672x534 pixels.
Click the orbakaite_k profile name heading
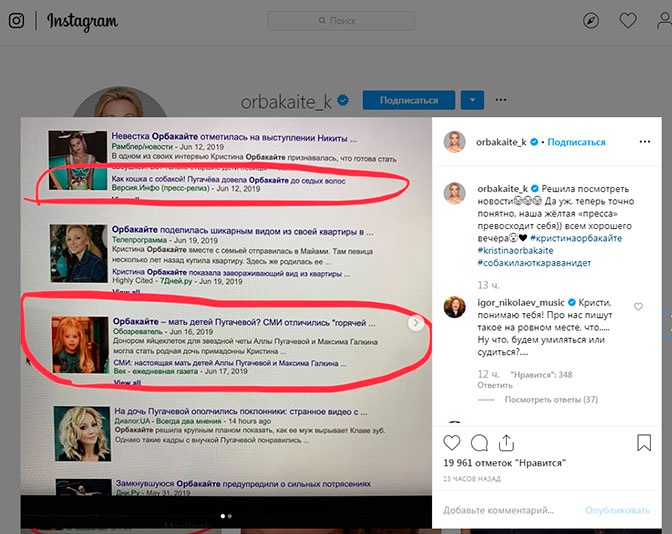[x=286, y=102]
